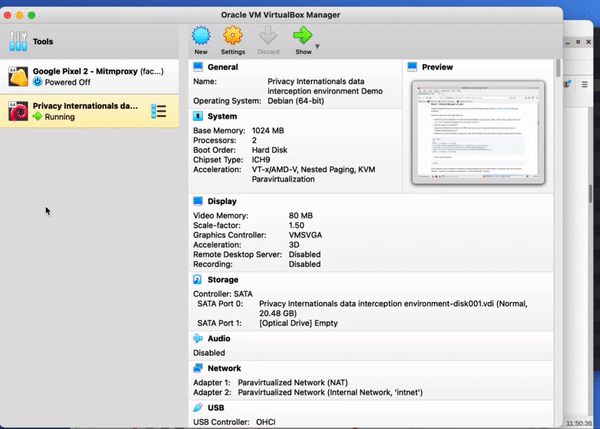Click the Debian VM icon in list

17,111
